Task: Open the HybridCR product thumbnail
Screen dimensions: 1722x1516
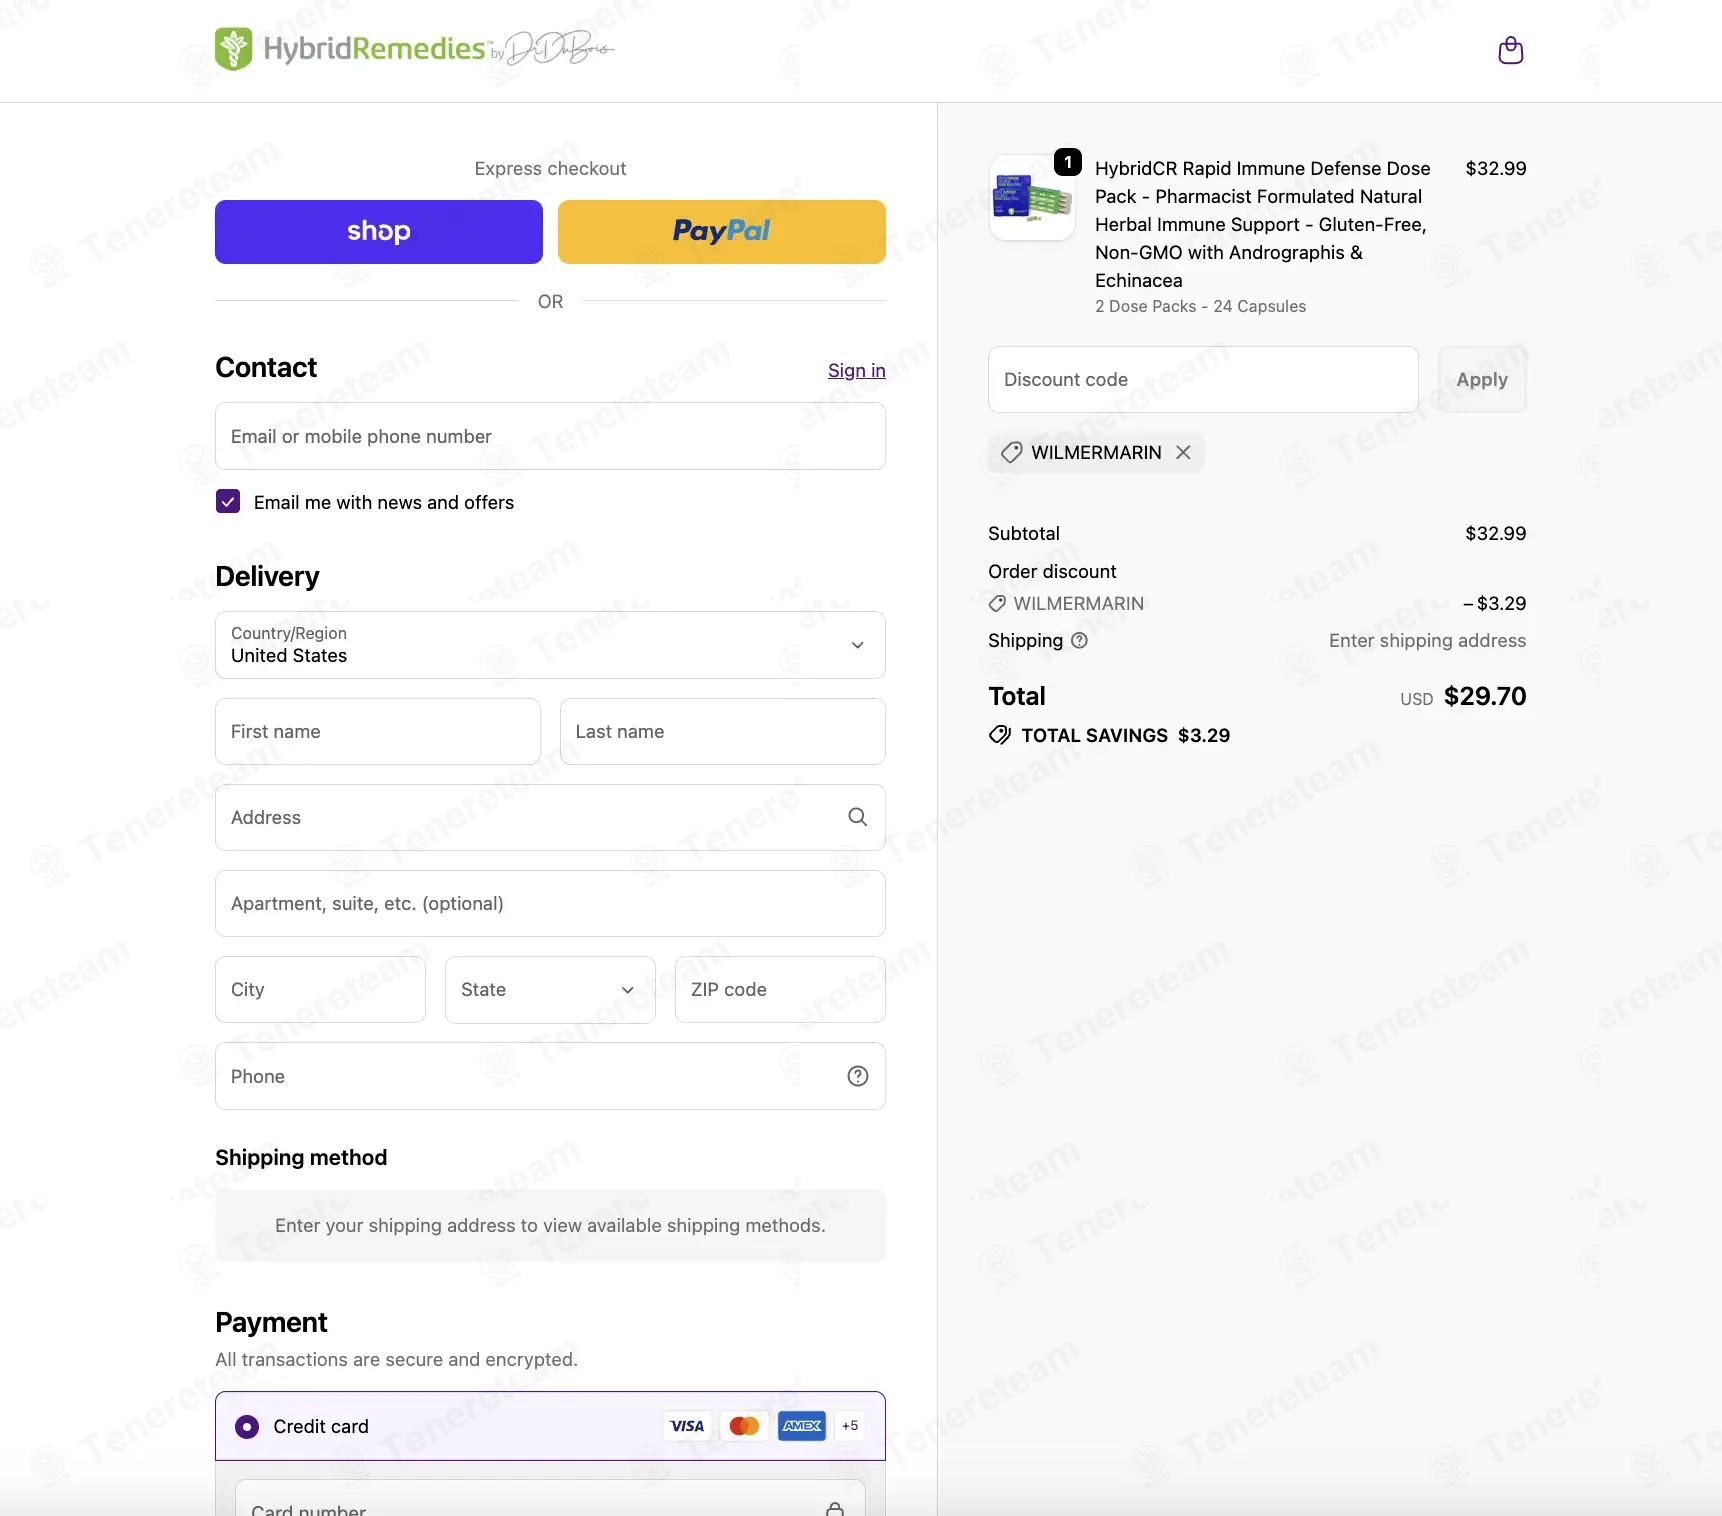Action: 1032,197
